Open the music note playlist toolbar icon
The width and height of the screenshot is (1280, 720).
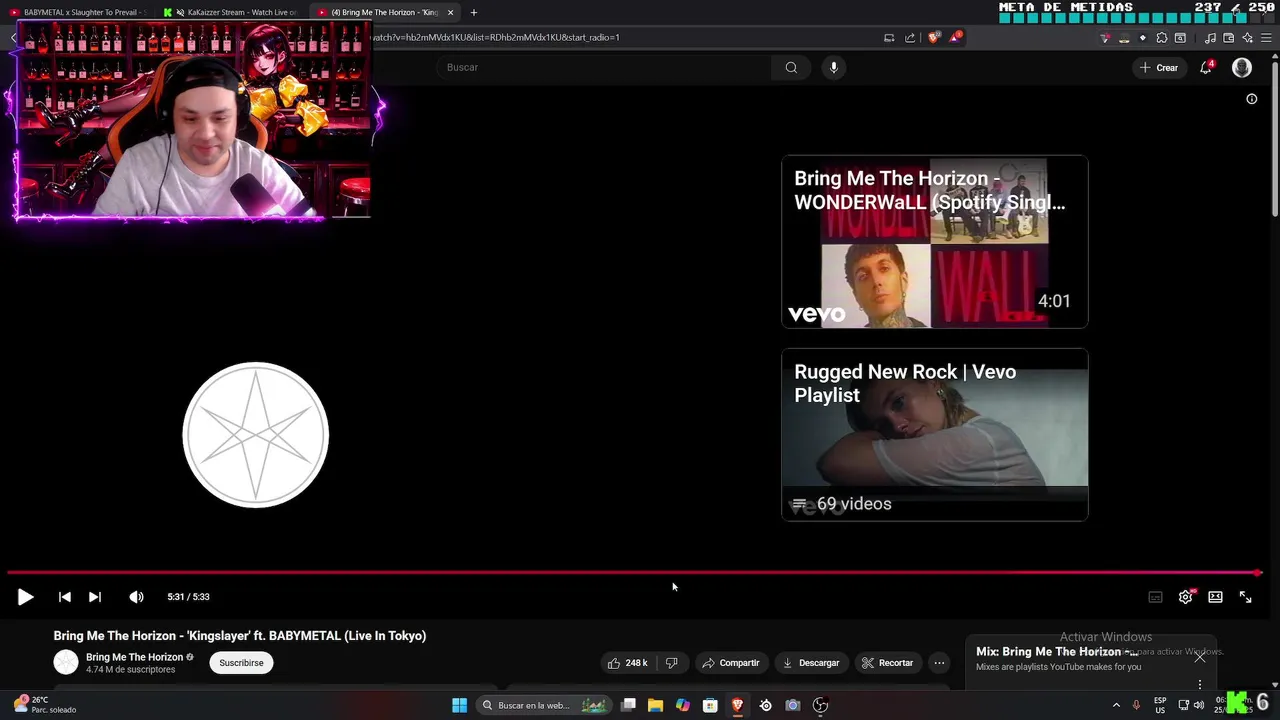pyautogui.click(x=1210, y=38)
